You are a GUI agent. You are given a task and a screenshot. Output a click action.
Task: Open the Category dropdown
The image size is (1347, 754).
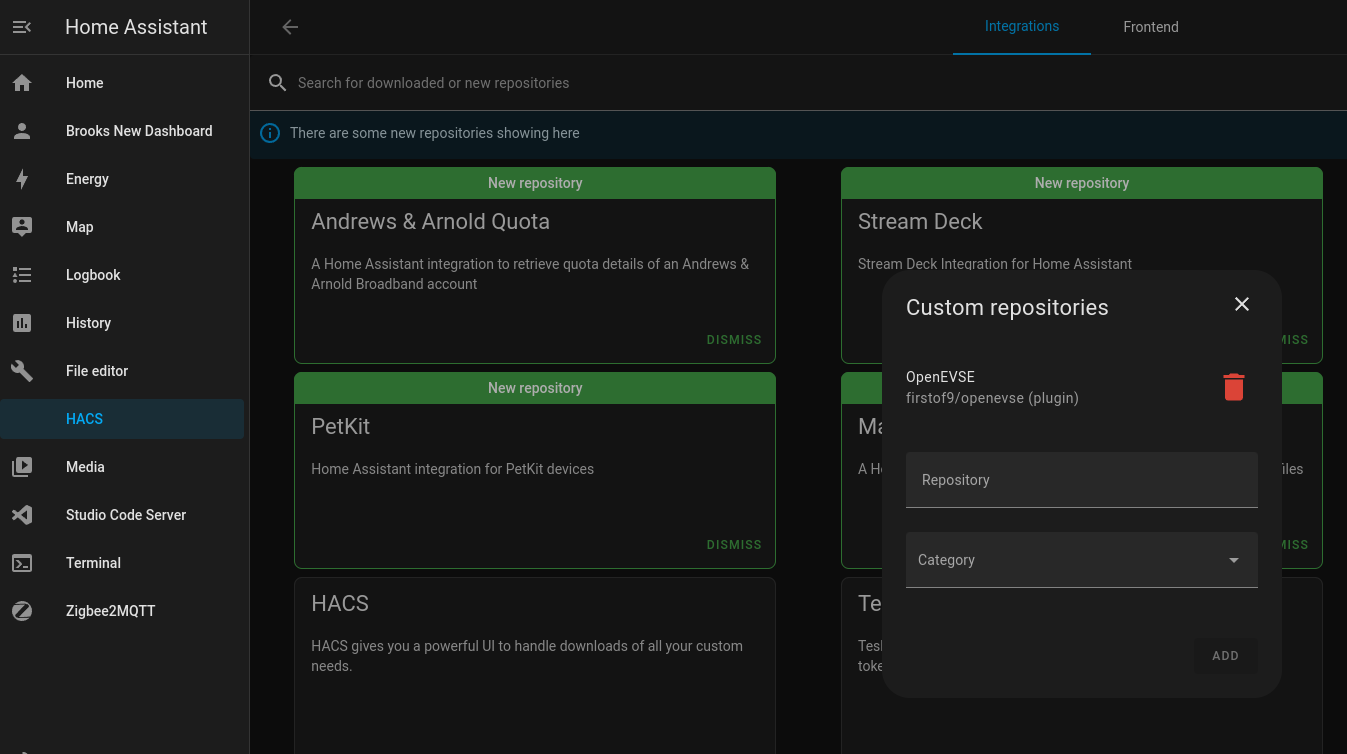coord(1082,560)
